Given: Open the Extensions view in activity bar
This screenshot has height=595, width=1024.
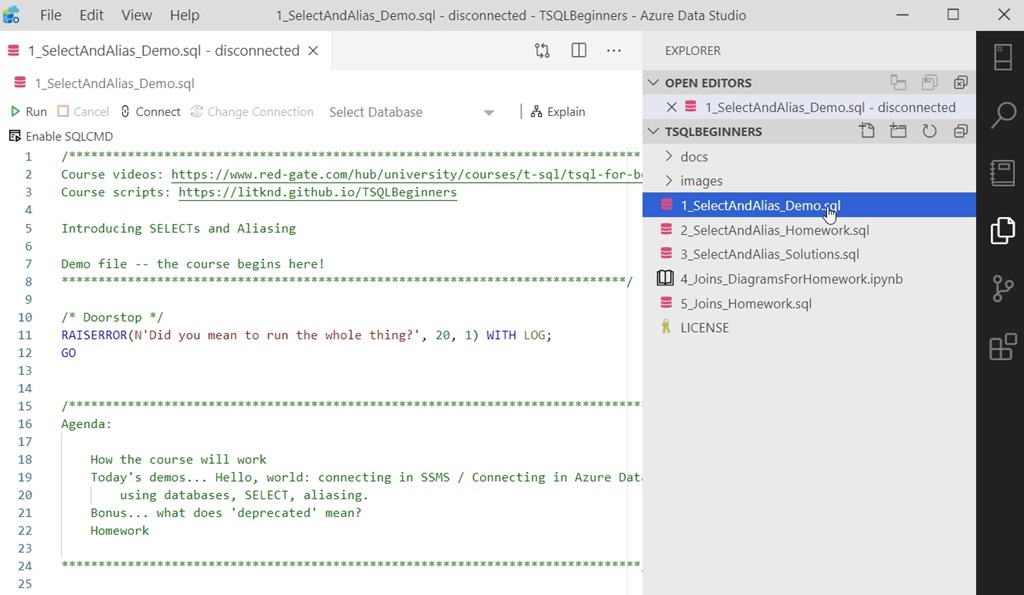Looking at the screenshot, I should click(x=1002, y=348).
